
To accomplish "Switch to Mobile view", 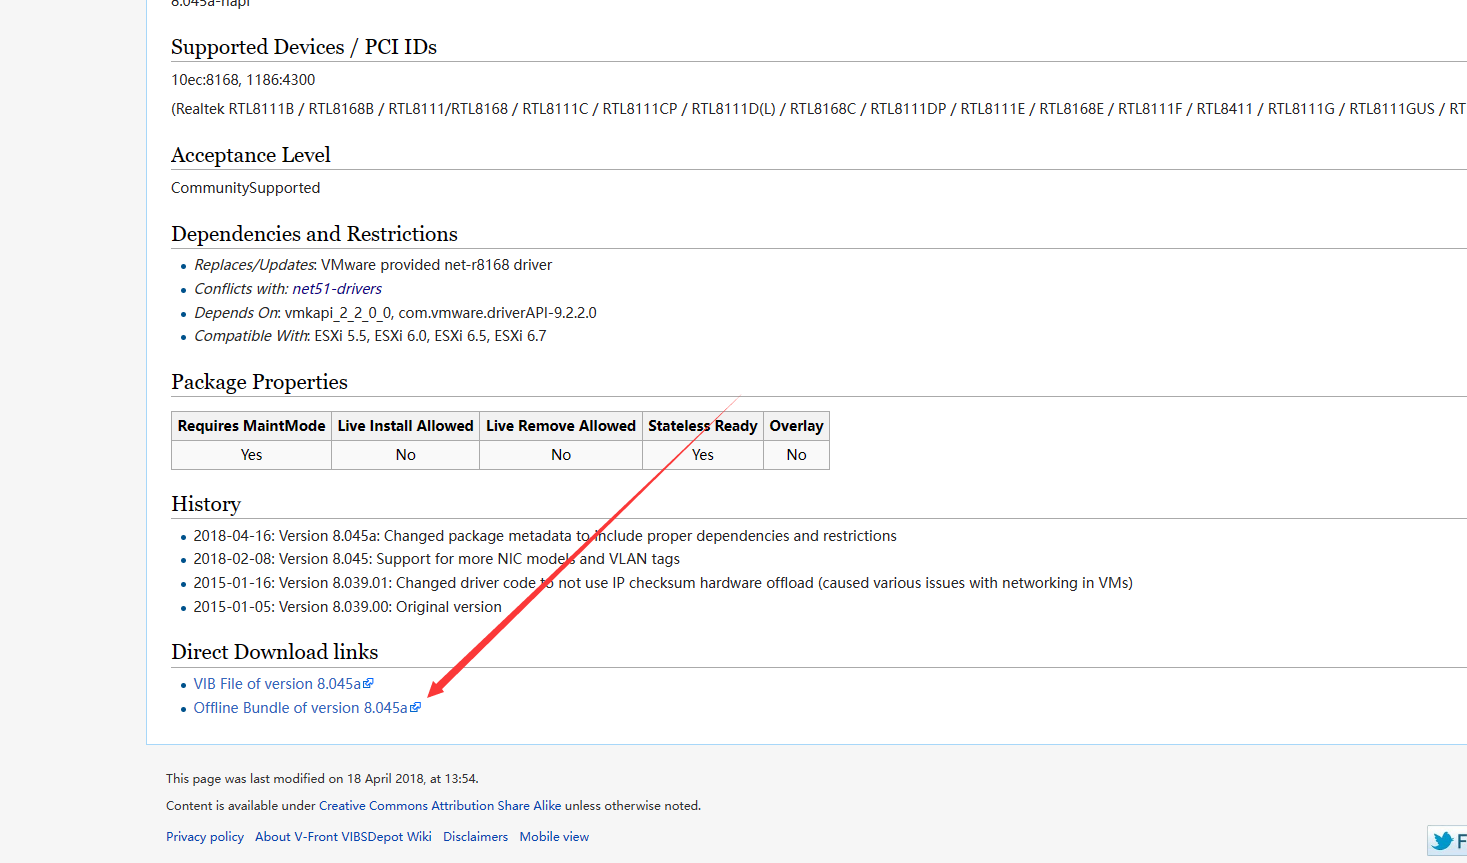I will tap(554, 837).
